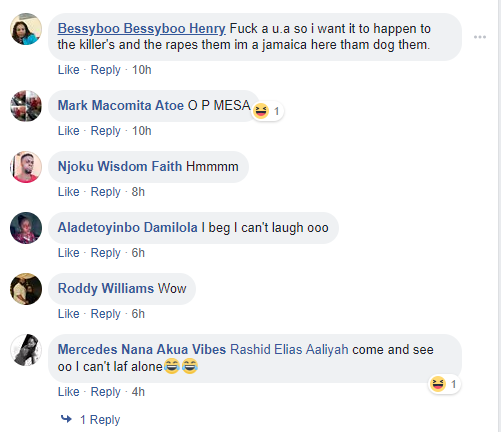This screenshot has width=501, height=432.
Task: Click the 4h timestamp on Mercedes' comment
Action: [138, 392]
